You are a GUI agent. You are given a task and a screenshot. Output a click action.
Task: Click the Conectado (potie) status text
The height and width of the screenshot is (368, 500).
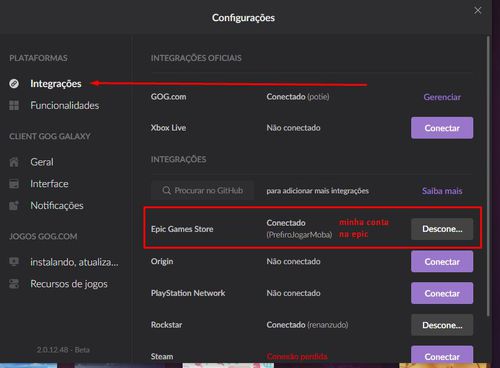click(x=298, y=97)
